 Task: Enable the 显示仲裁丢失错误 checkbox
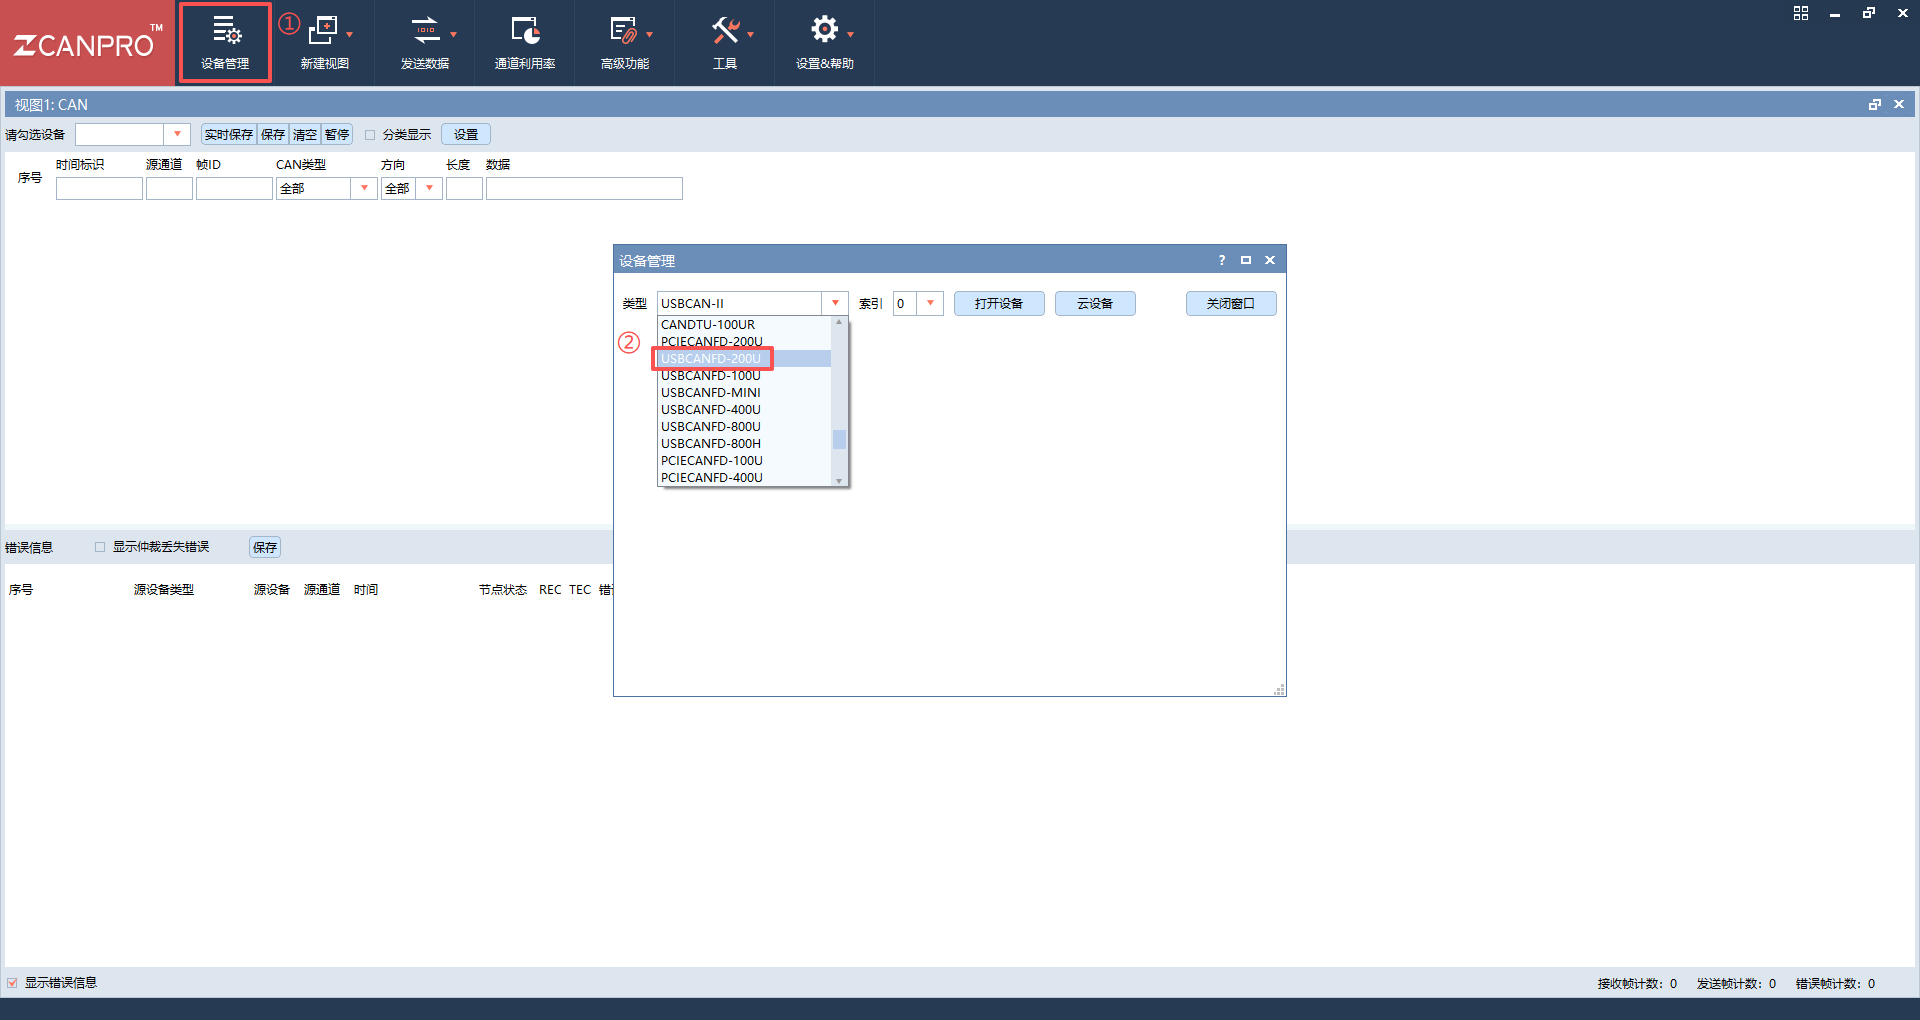pos(100,547)
